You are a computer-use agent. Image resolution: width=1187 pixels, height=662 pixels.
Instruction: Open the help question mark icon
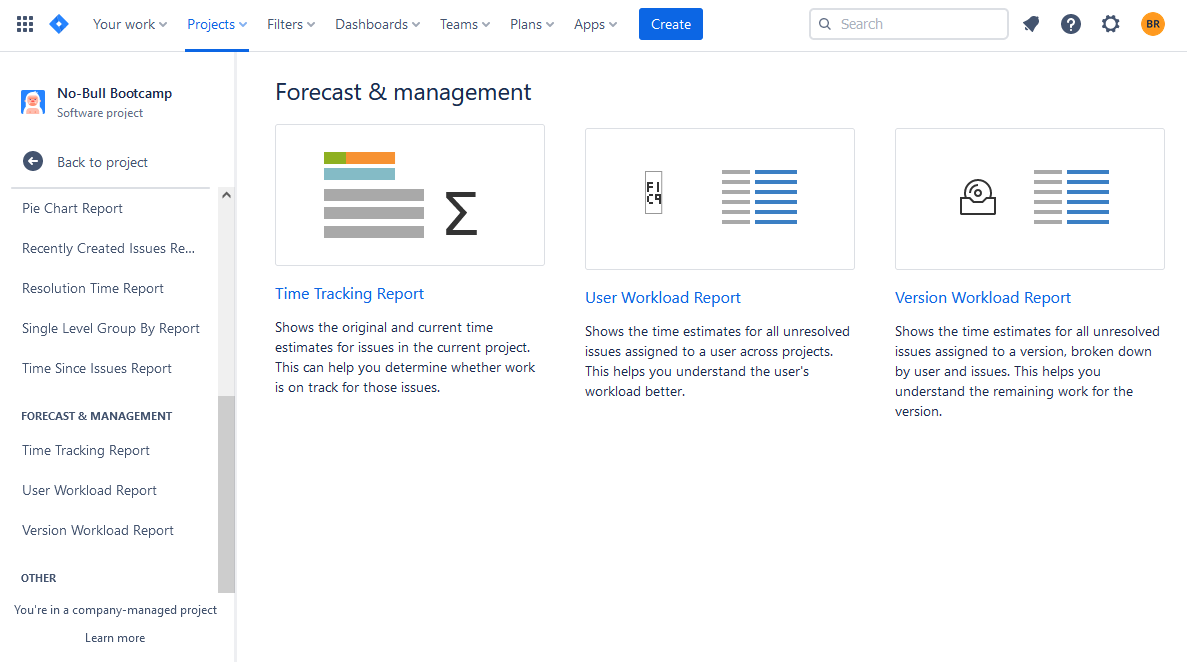pos(1070,23)
